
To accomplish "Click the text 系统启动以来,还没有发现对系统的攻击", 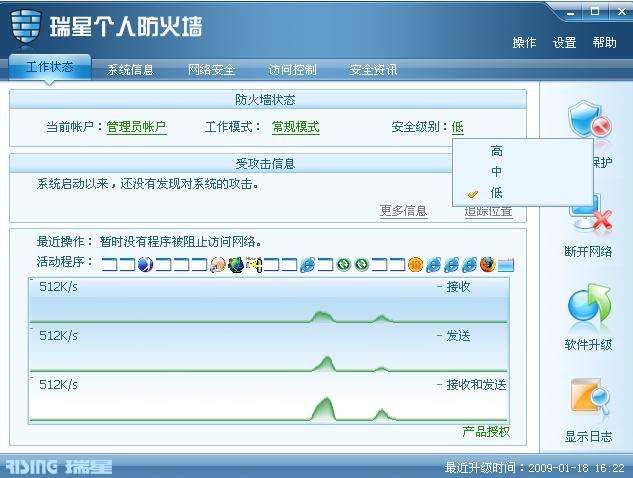I will (x=148, y=184).
